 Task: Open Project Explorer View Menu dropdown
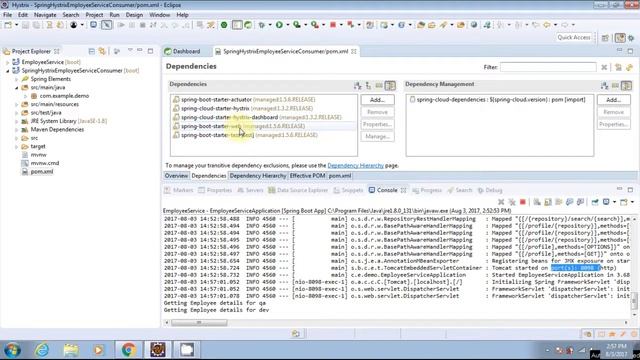pos(130,51)
